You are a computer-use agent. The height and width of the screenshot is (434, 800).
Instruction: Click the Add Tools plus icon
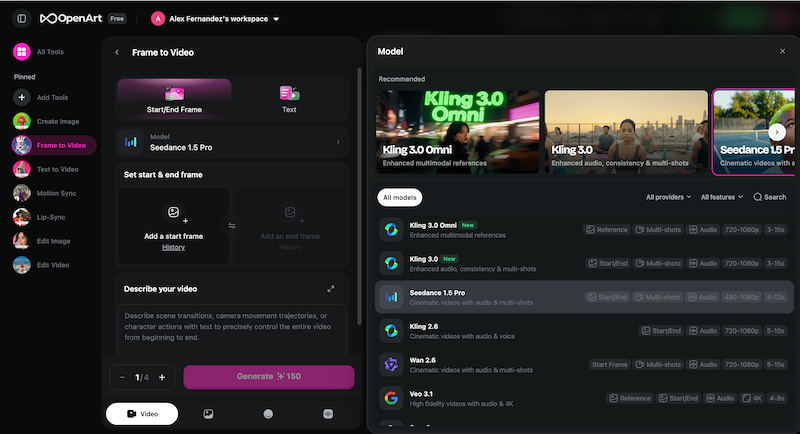pyautogui.click(x=22, y=98)
